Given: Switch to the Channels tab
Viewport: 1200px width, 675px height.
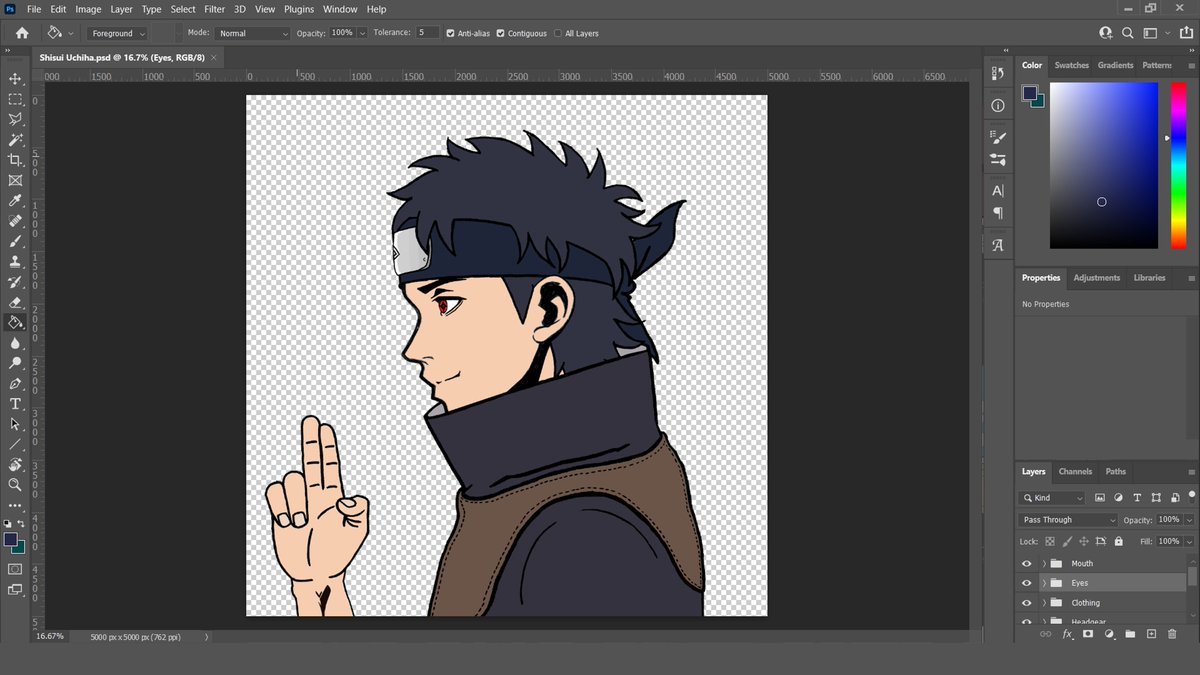Looking at the screenshot, I should click(x=1075, y=471).
